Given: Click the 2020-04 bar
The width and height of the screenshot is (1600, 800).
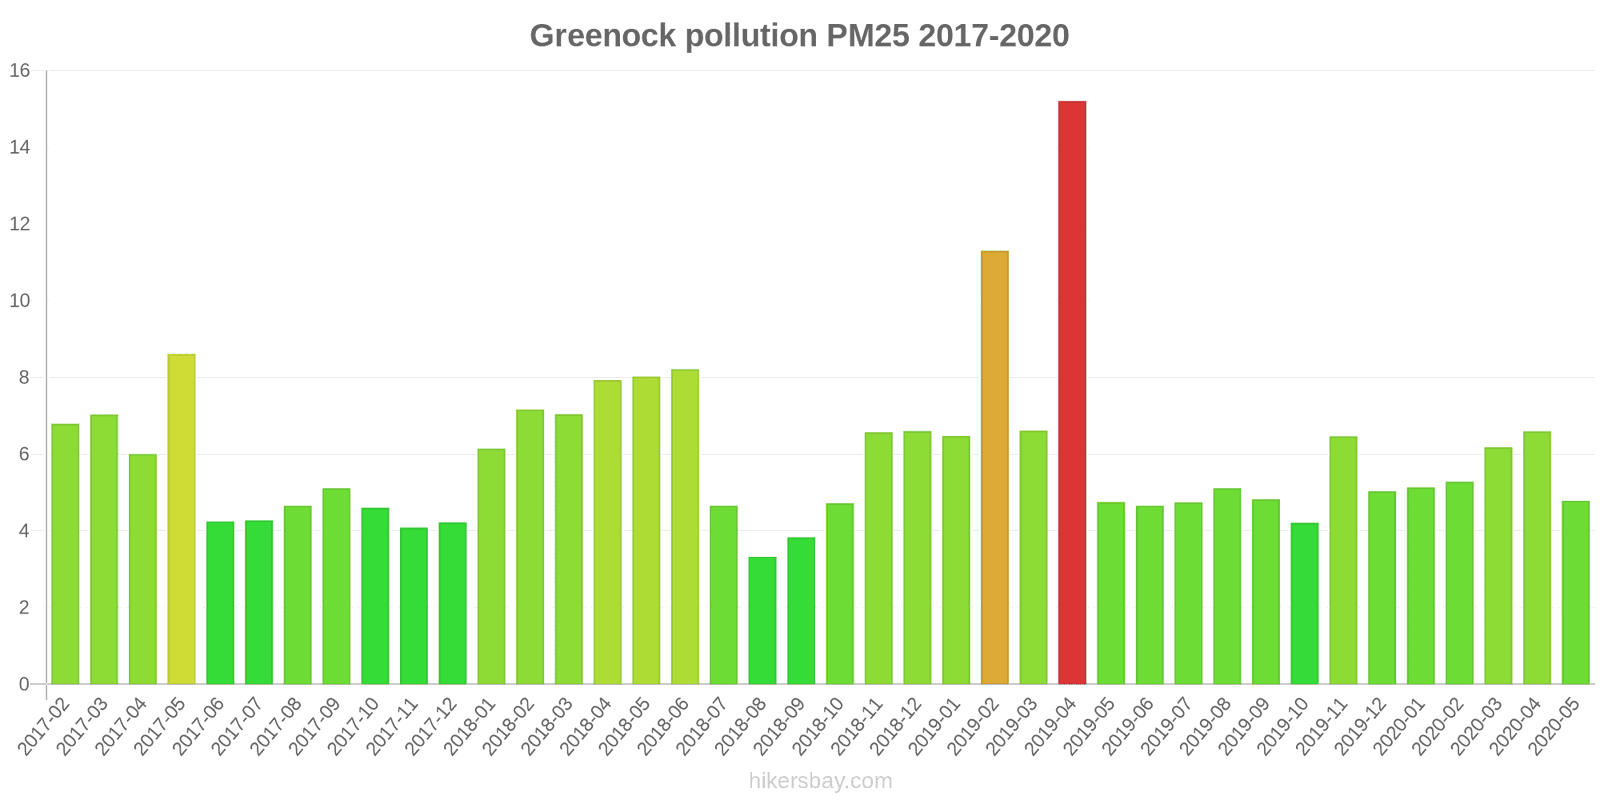Looking at the screenshot, I should tap(1536, 558).
